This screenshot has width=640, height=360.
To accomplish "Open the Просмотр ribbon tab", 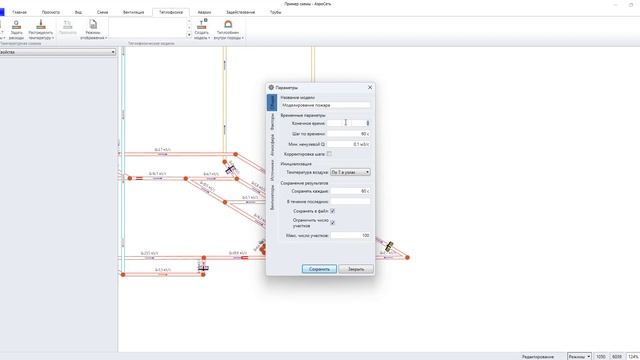I will [x=51, y=12].
